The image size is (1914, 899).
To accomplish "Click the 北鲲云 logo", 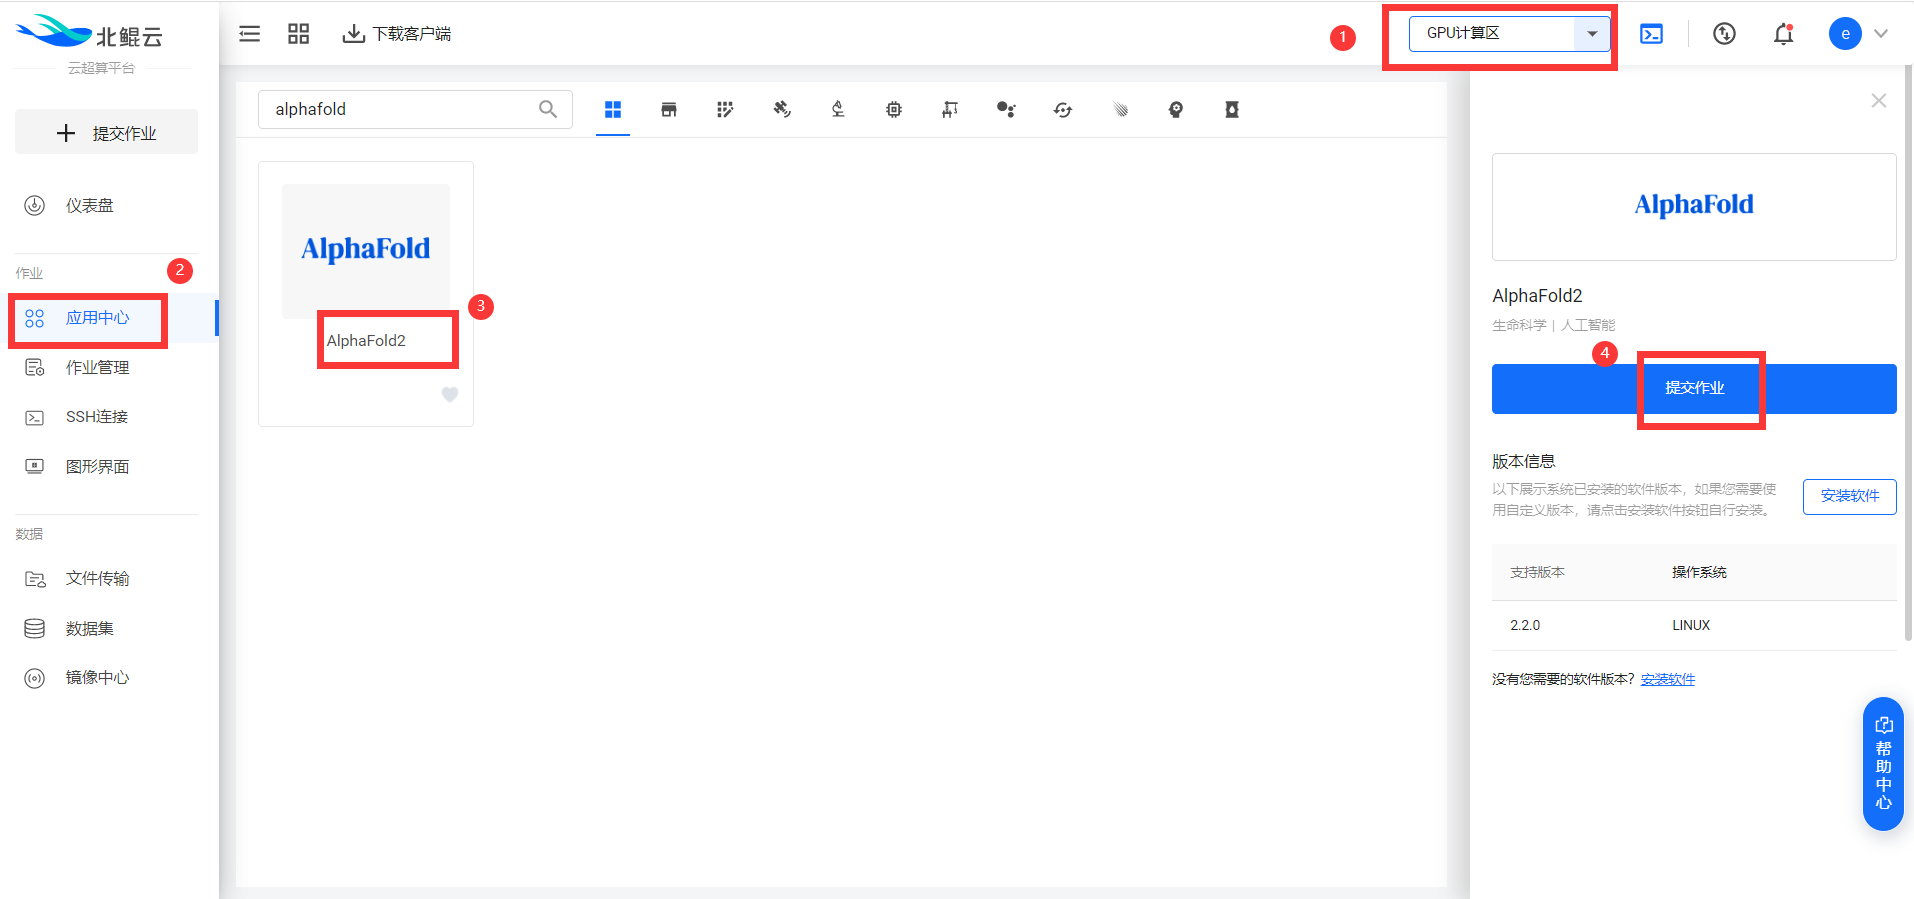I will tap(90, 34).
